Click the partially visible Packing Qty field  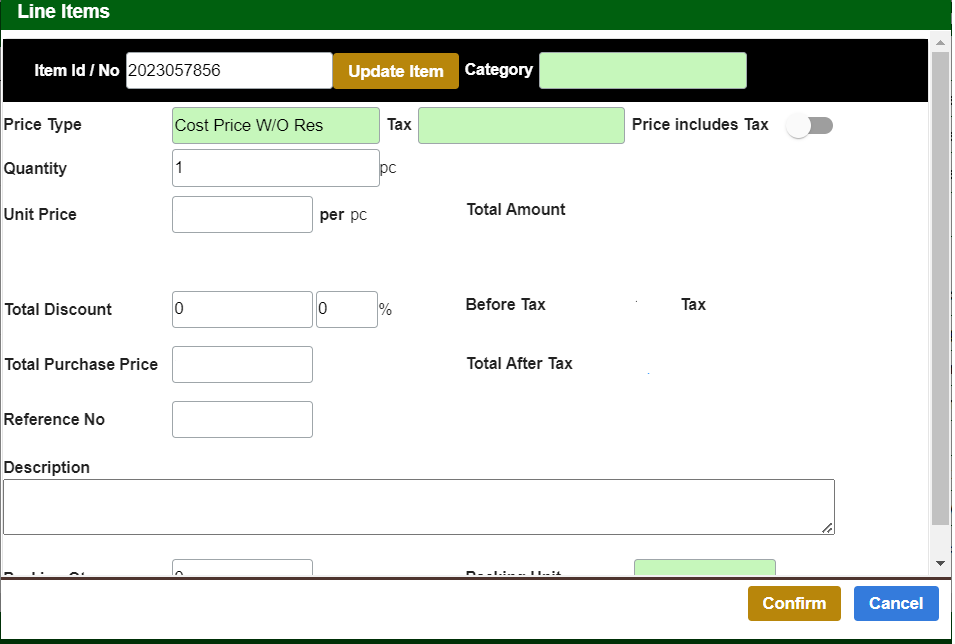coord(242,568)
